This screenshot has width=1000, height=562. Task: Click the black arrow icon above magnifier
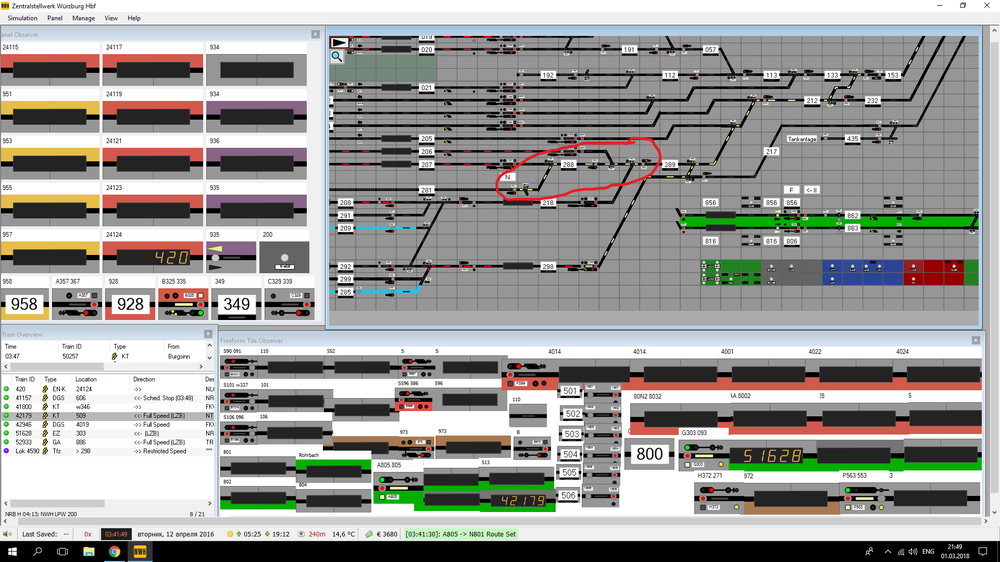(340, 42)
